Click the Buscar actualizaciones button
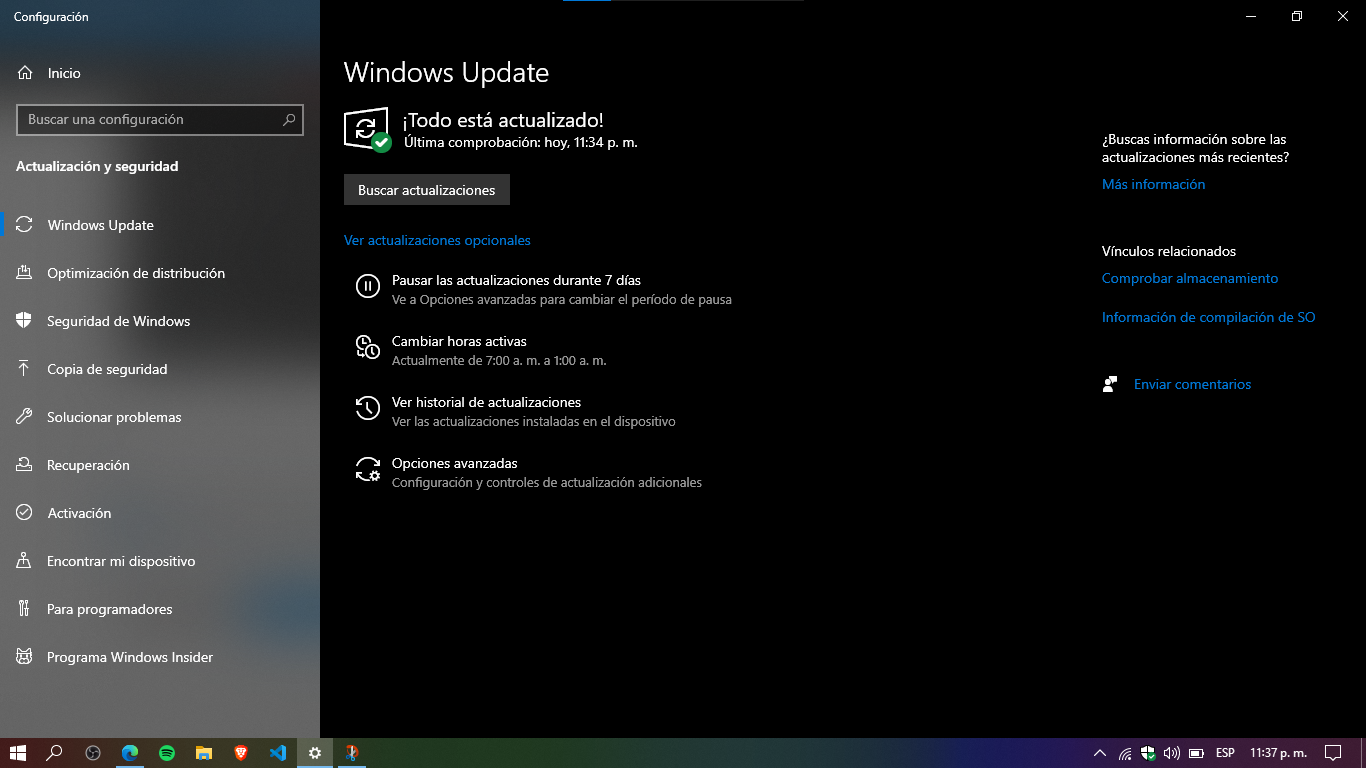The image size is (1366, 768). 427,190
